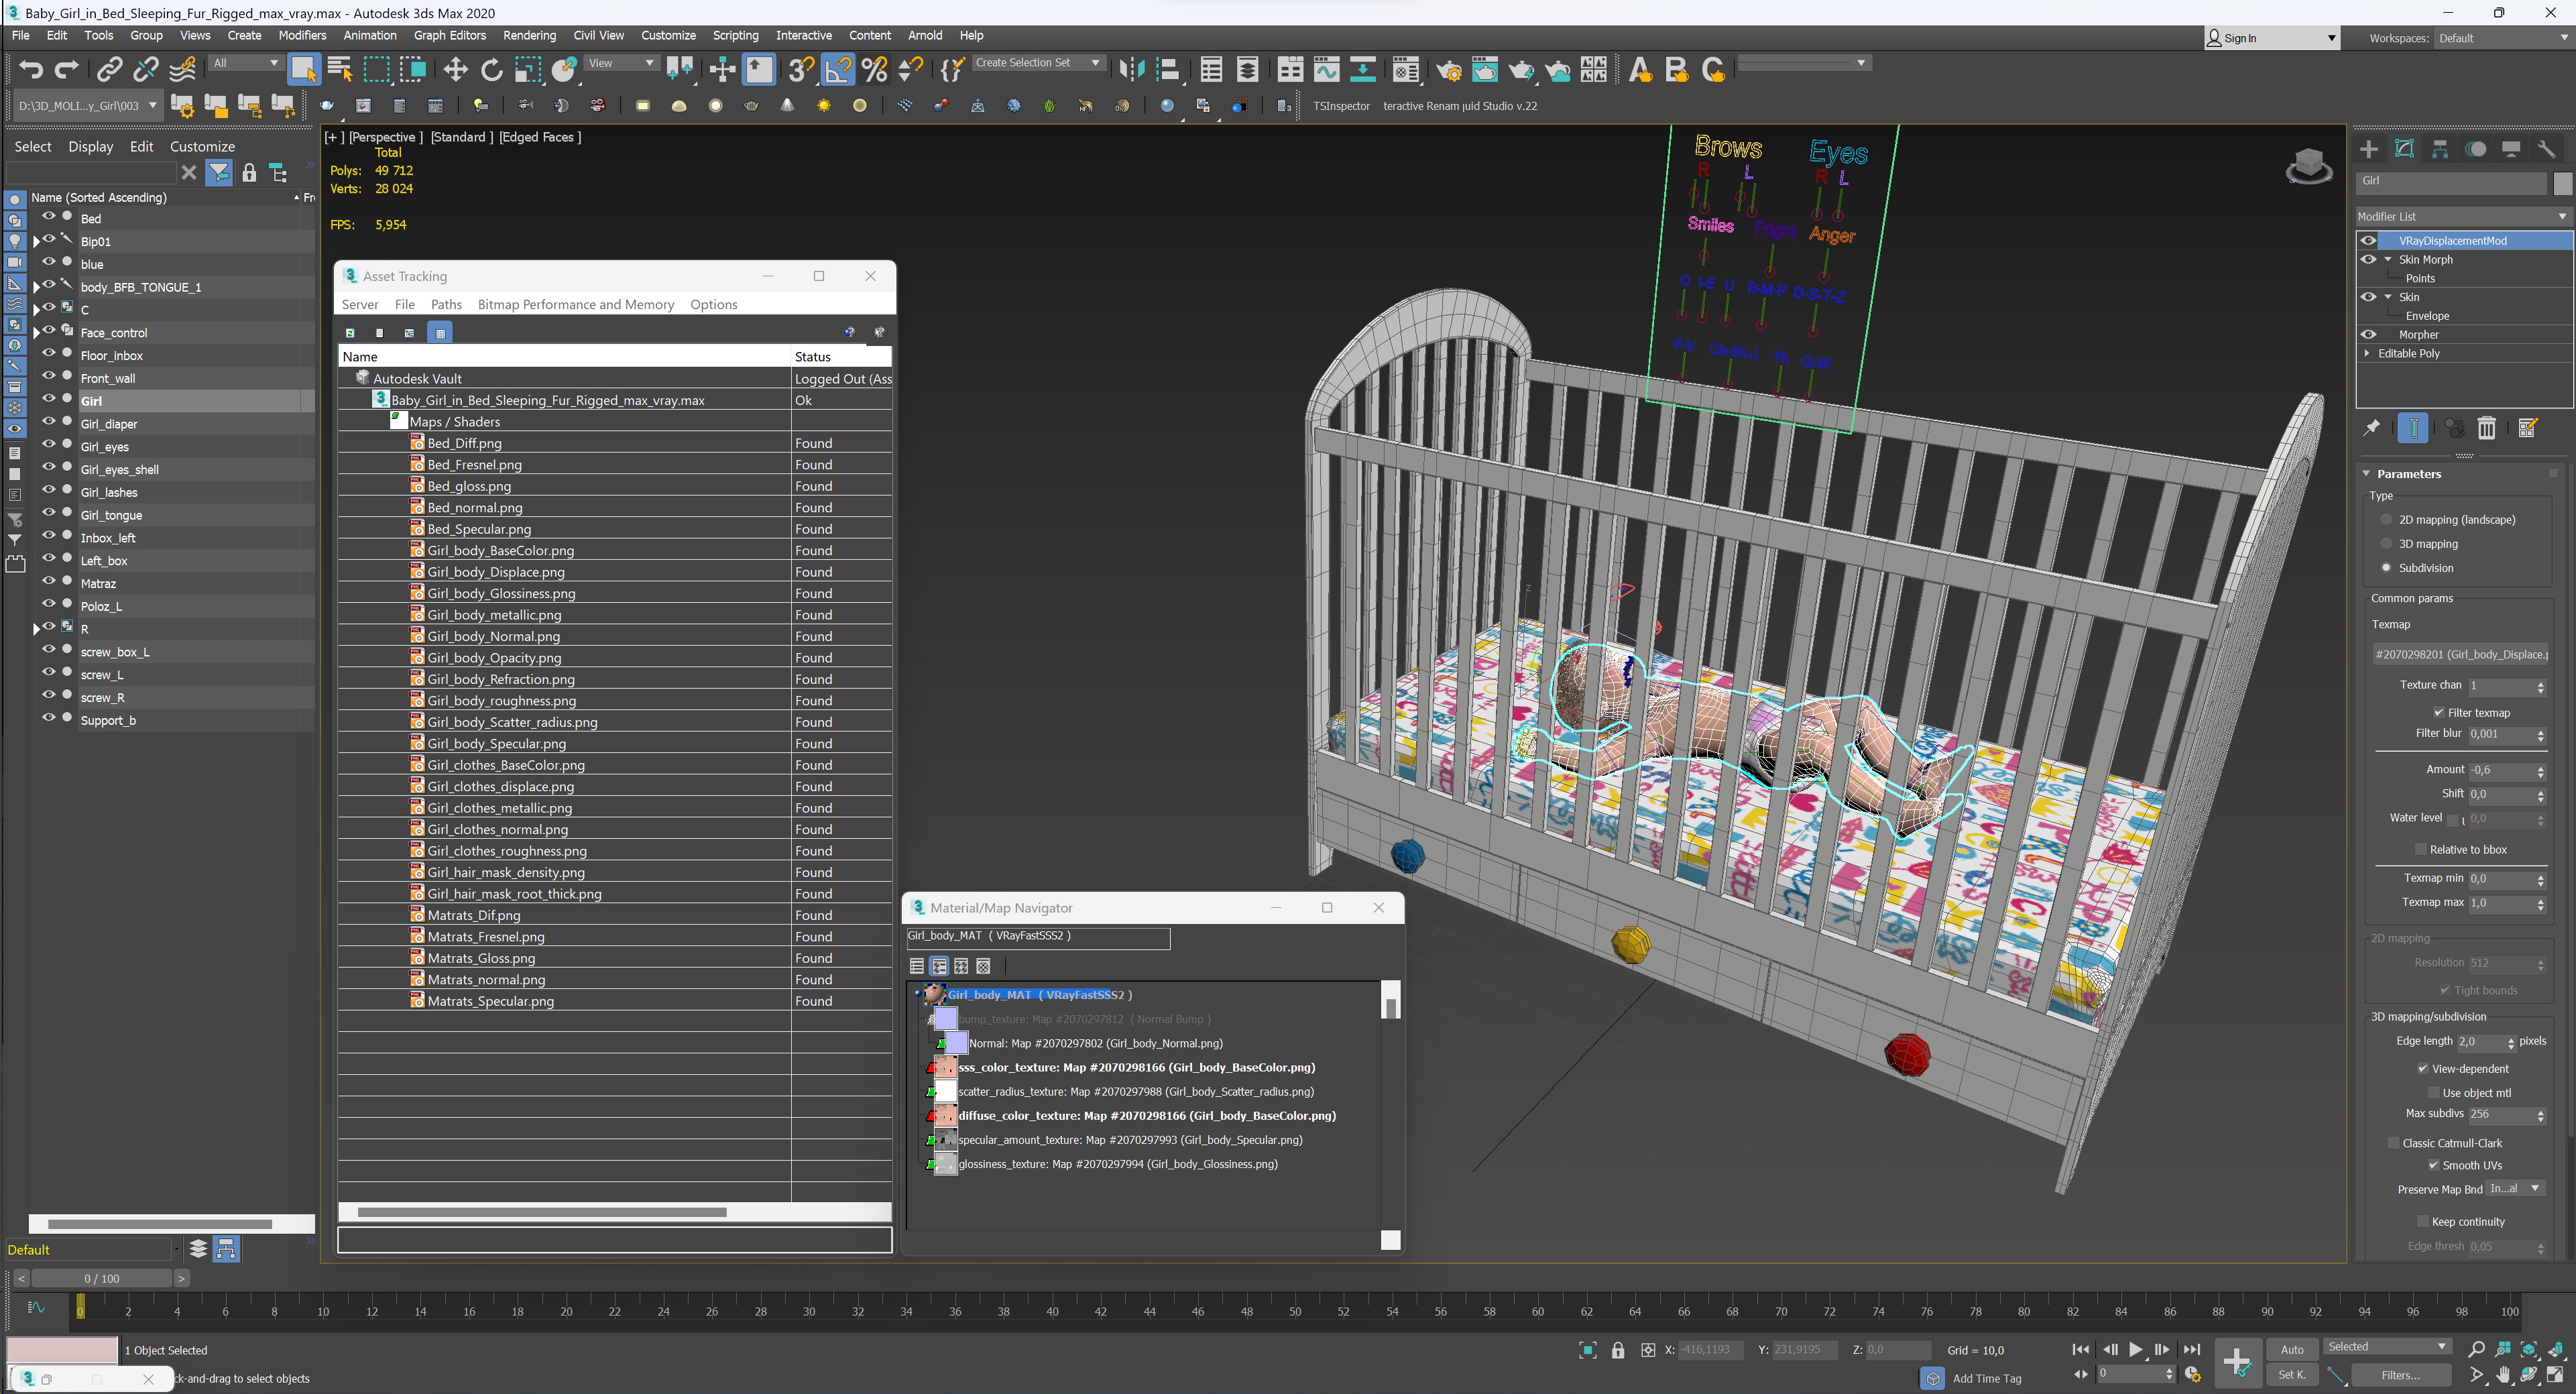Hide the Girl_diaper object eye icon

[48, 422]
